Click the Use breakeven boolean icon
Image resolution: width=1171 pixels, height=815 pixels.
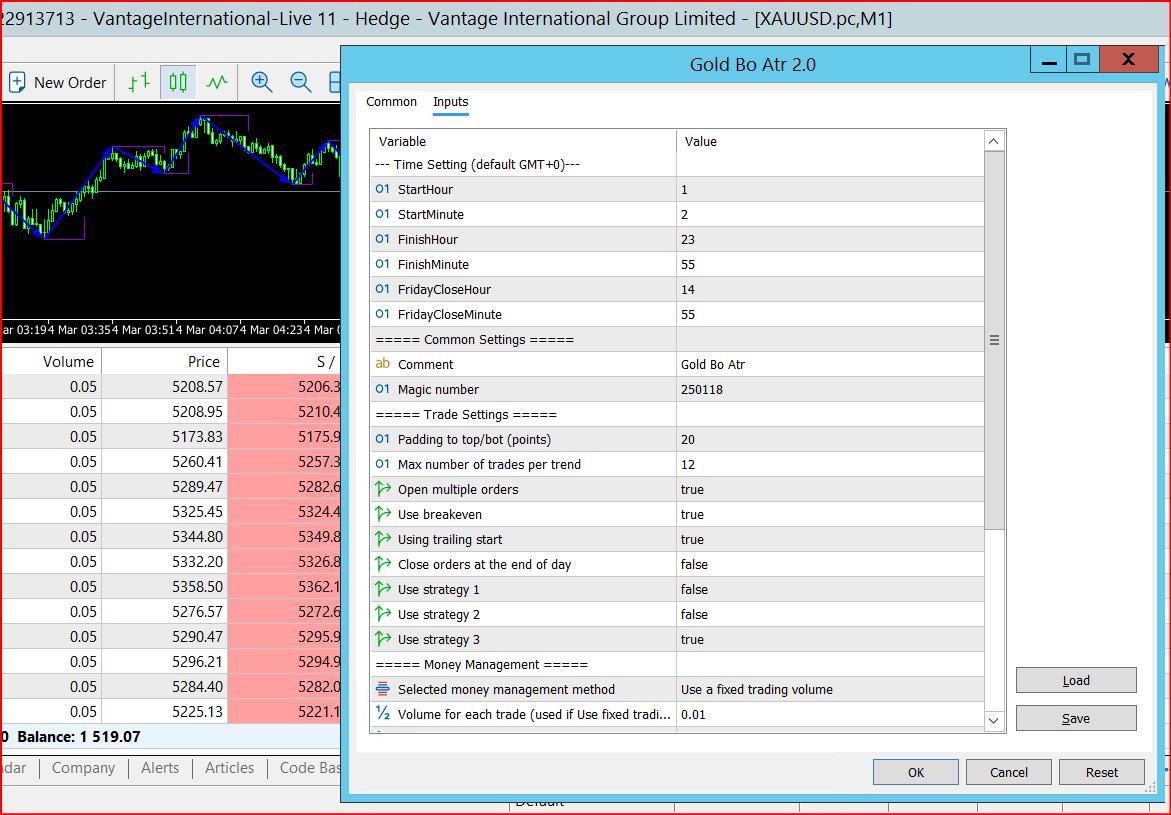coord(383,515)
